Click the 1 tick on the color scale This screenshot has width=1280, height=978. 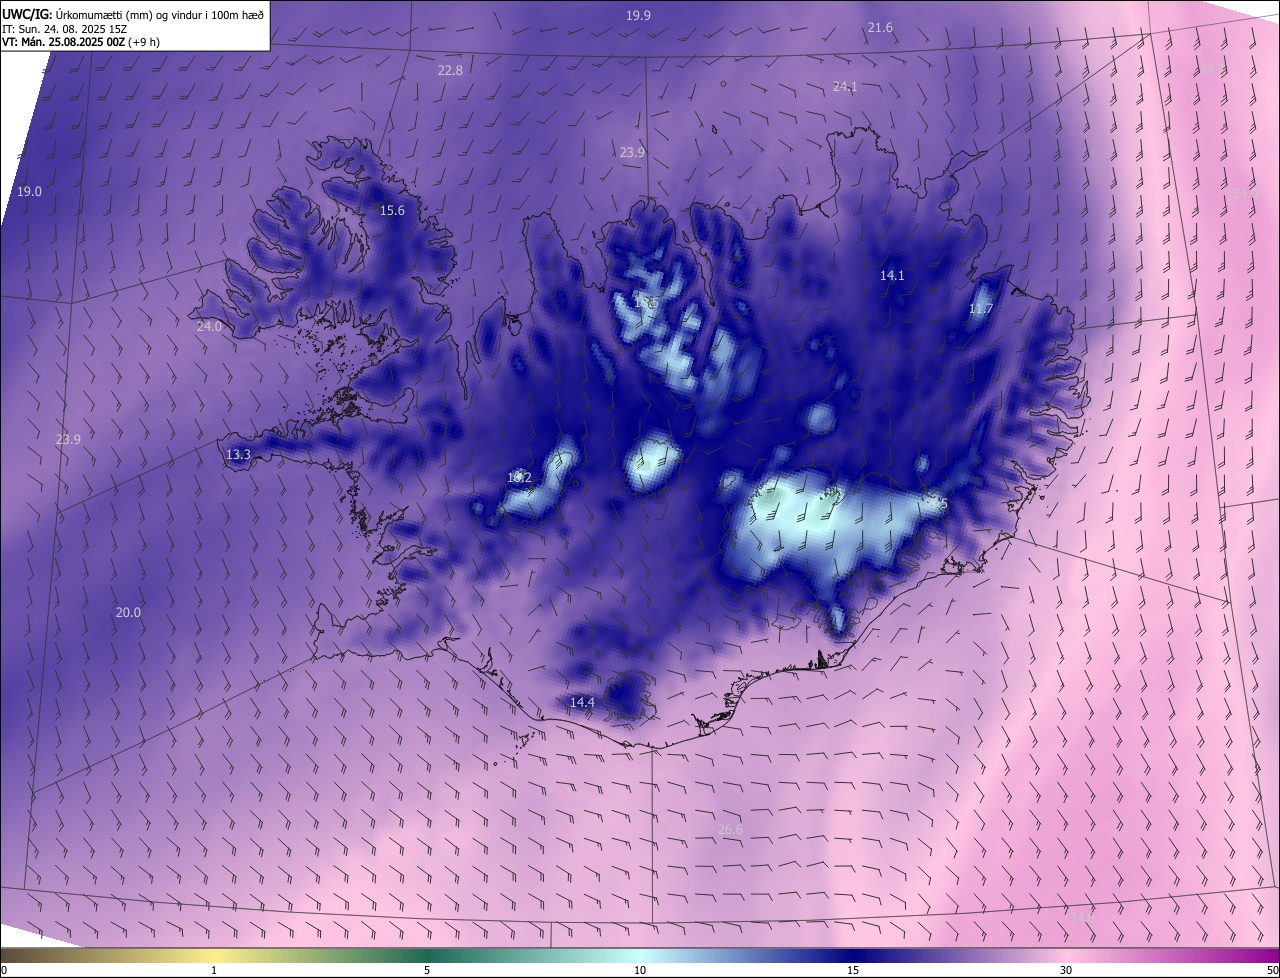tap(214, 970)
